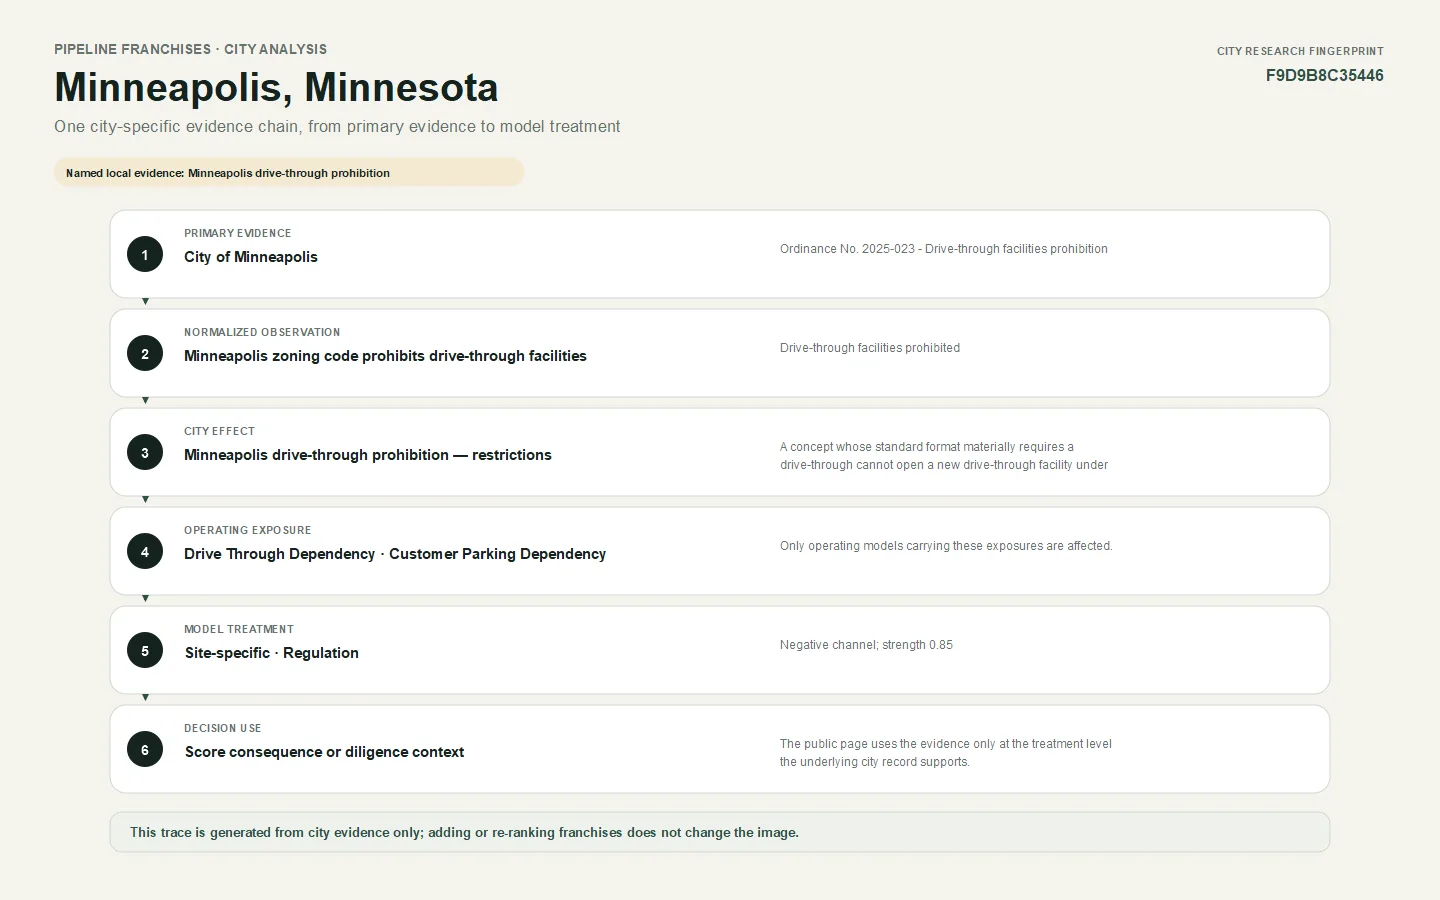1440x900 pixels.
Task: Select the step 4 badge beside Operating Exposure
Action: 145,551
